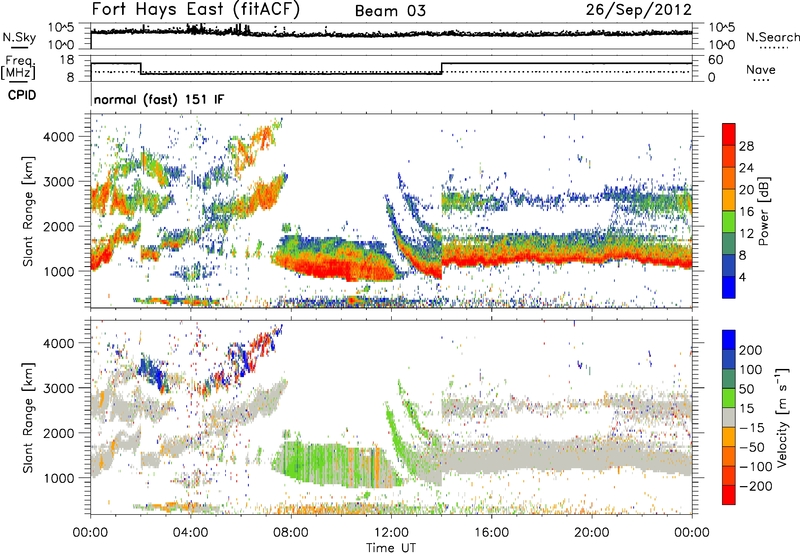The image size is (800, 554).
Task: Click the '-200' tick on the Velocity colorbar
Action: pos(756,486)
